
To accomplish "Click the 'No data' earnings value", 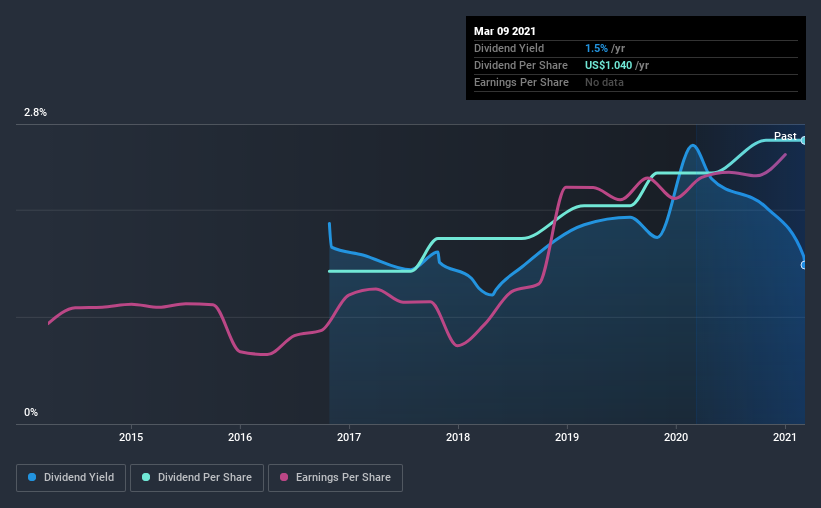I will point(604,82).
